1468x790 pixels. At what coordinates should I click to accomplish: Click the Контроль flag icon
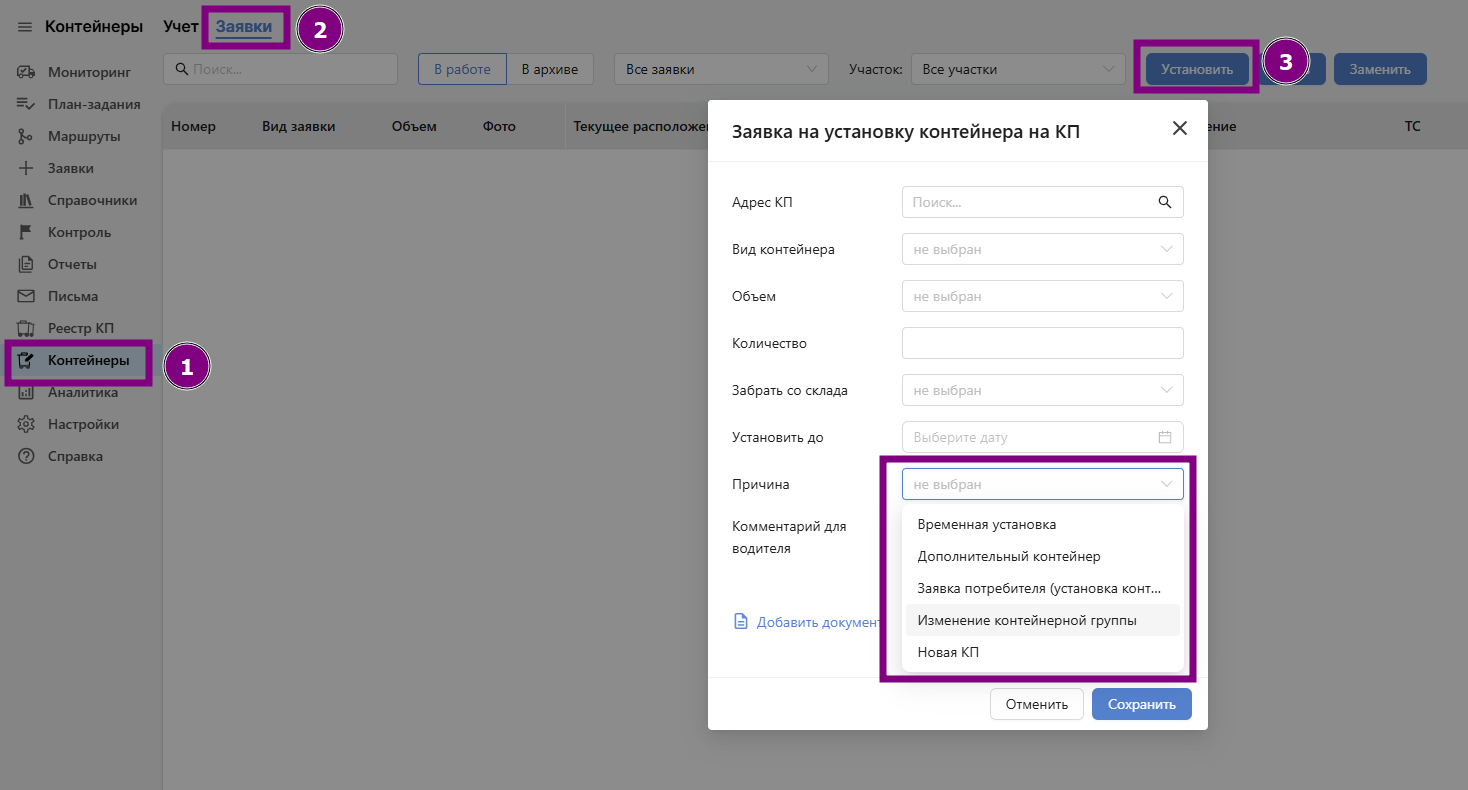click(x=27, y=232)
